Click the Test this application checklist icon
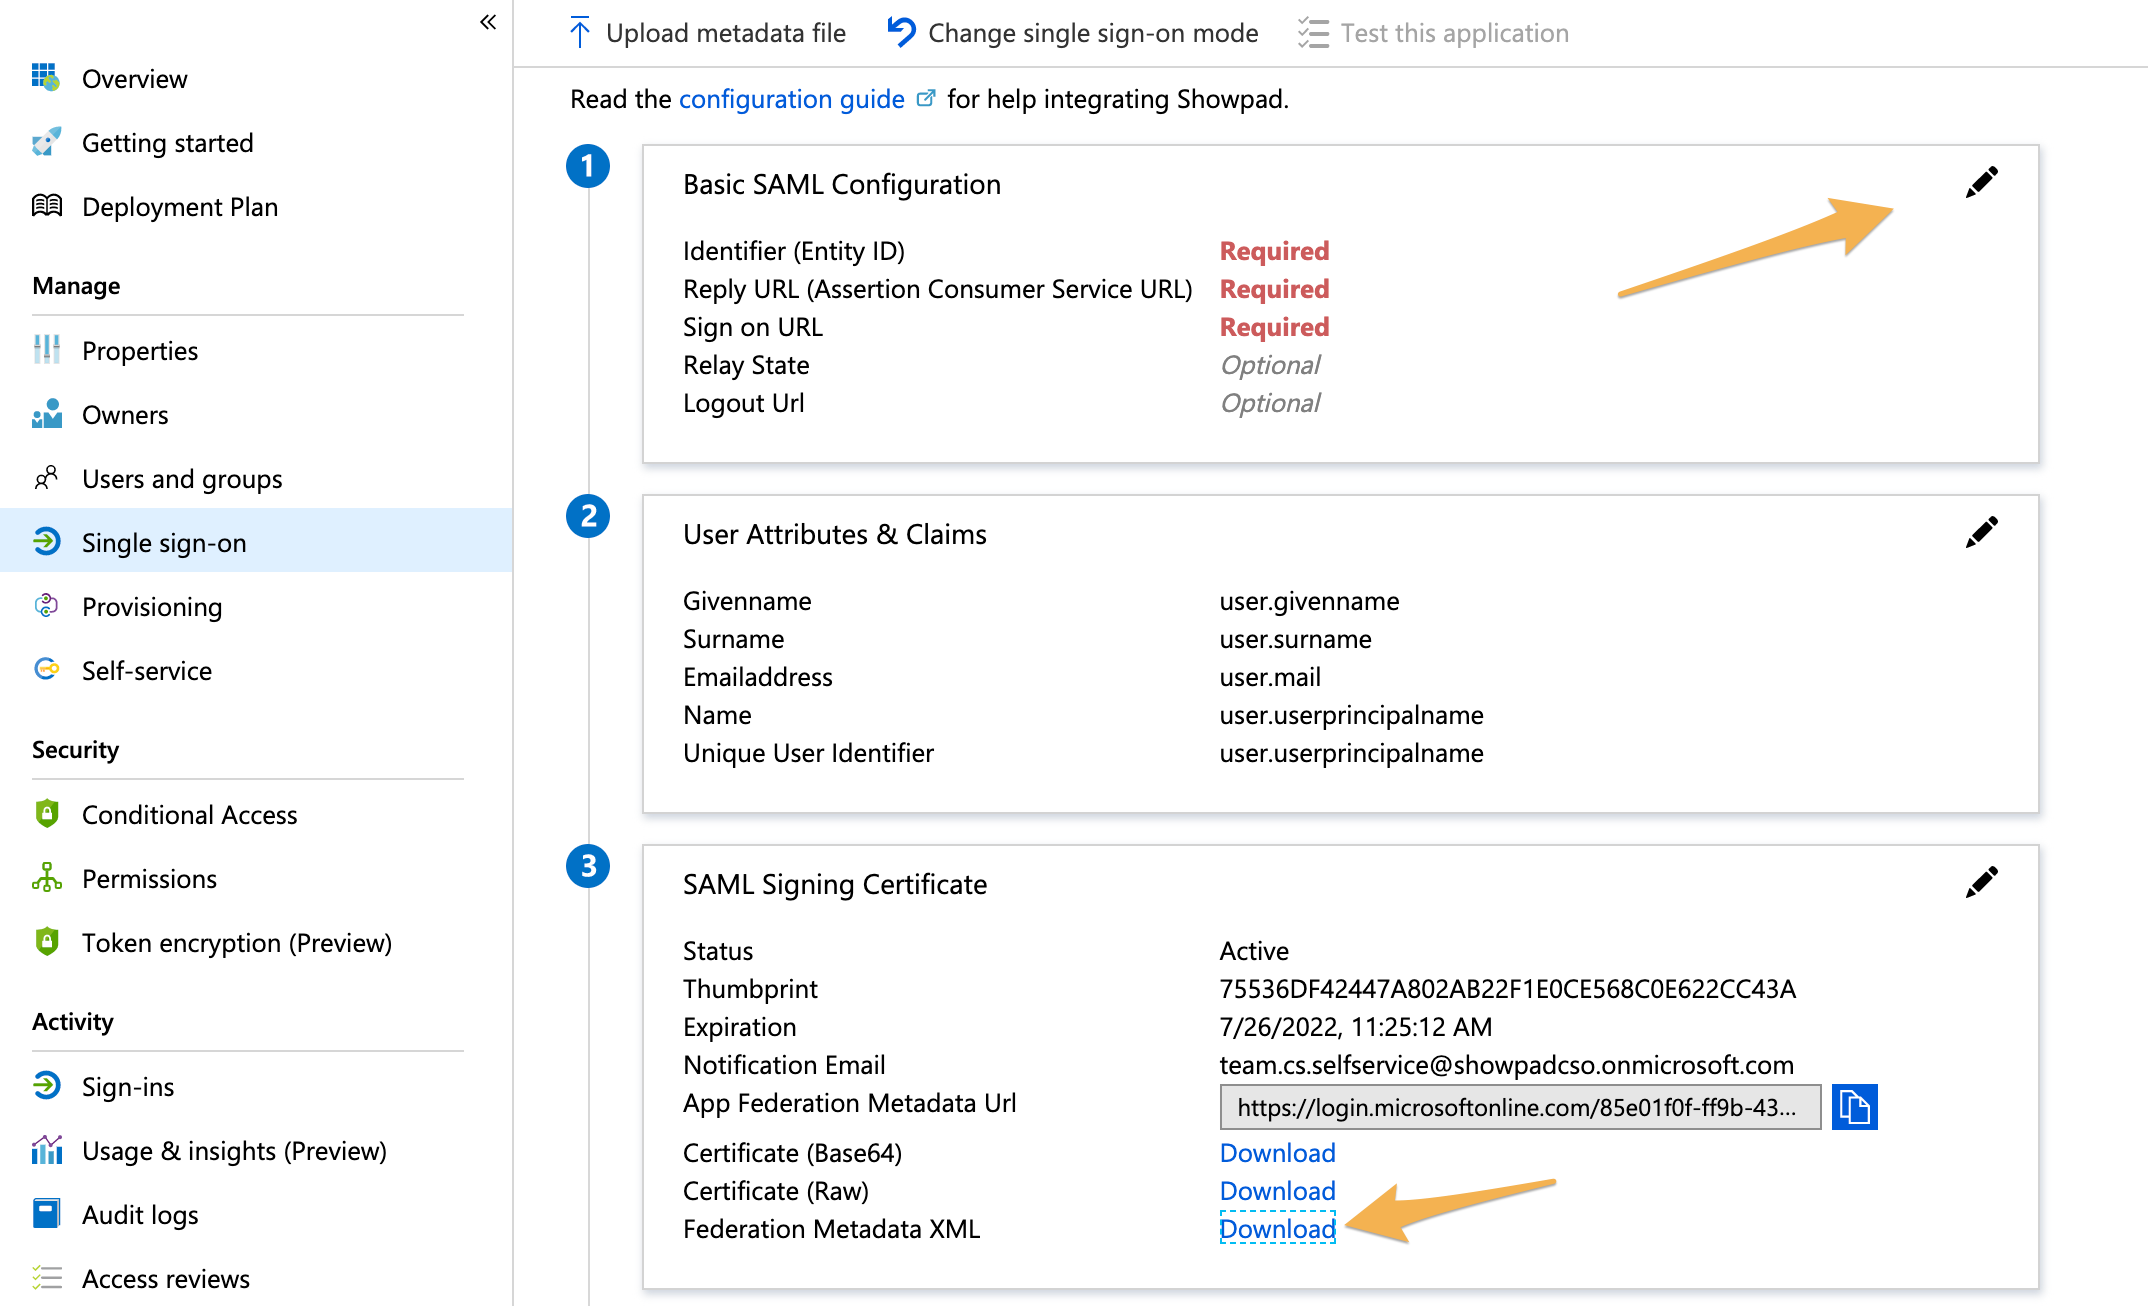 tap(1313, 33)
